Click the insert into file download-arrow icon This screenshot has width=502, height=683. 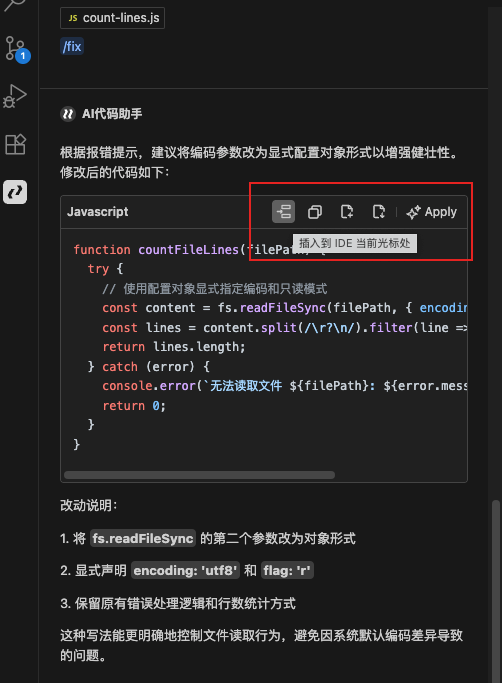379,212
